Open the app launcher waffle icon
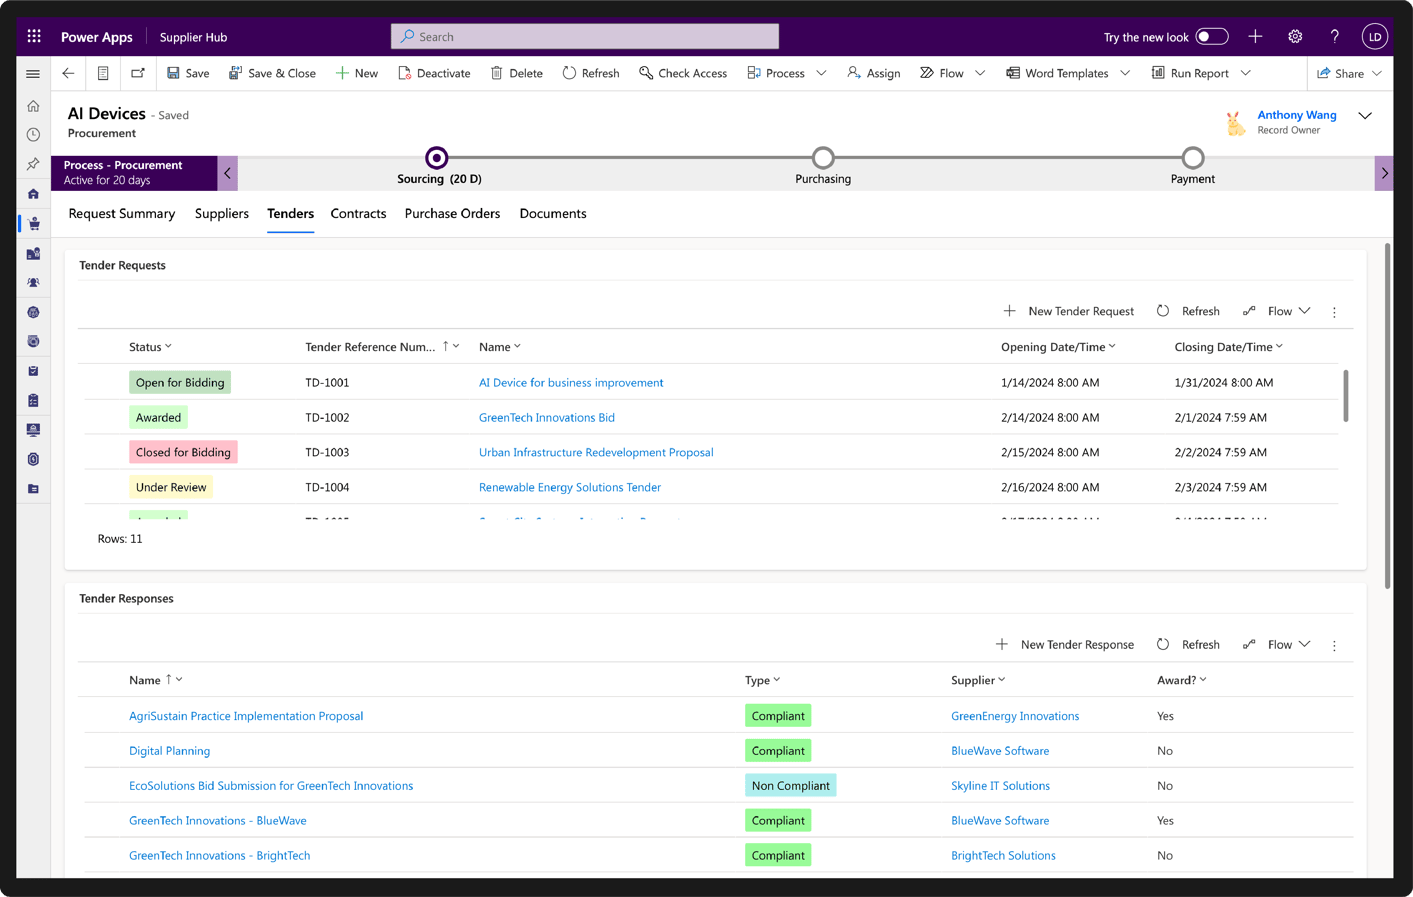 [x=34, y=36]
